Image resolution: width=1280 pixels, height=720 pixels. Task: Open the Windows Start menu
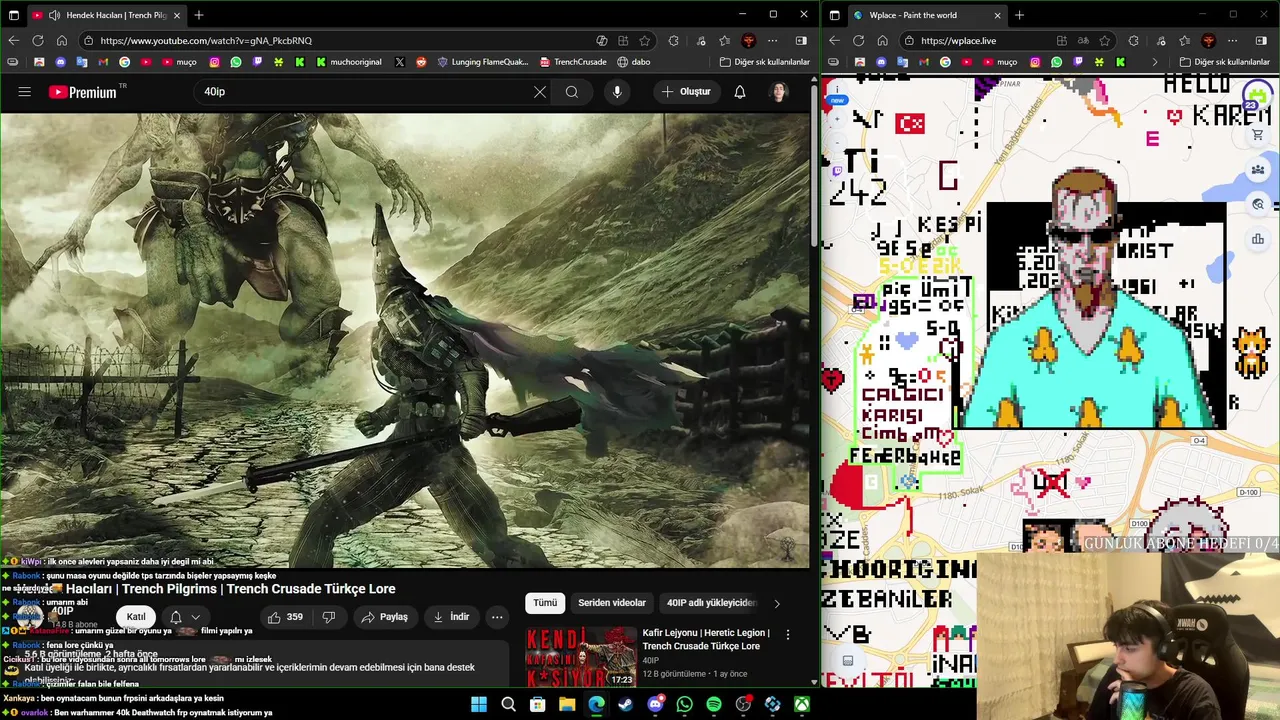(479, 705)
